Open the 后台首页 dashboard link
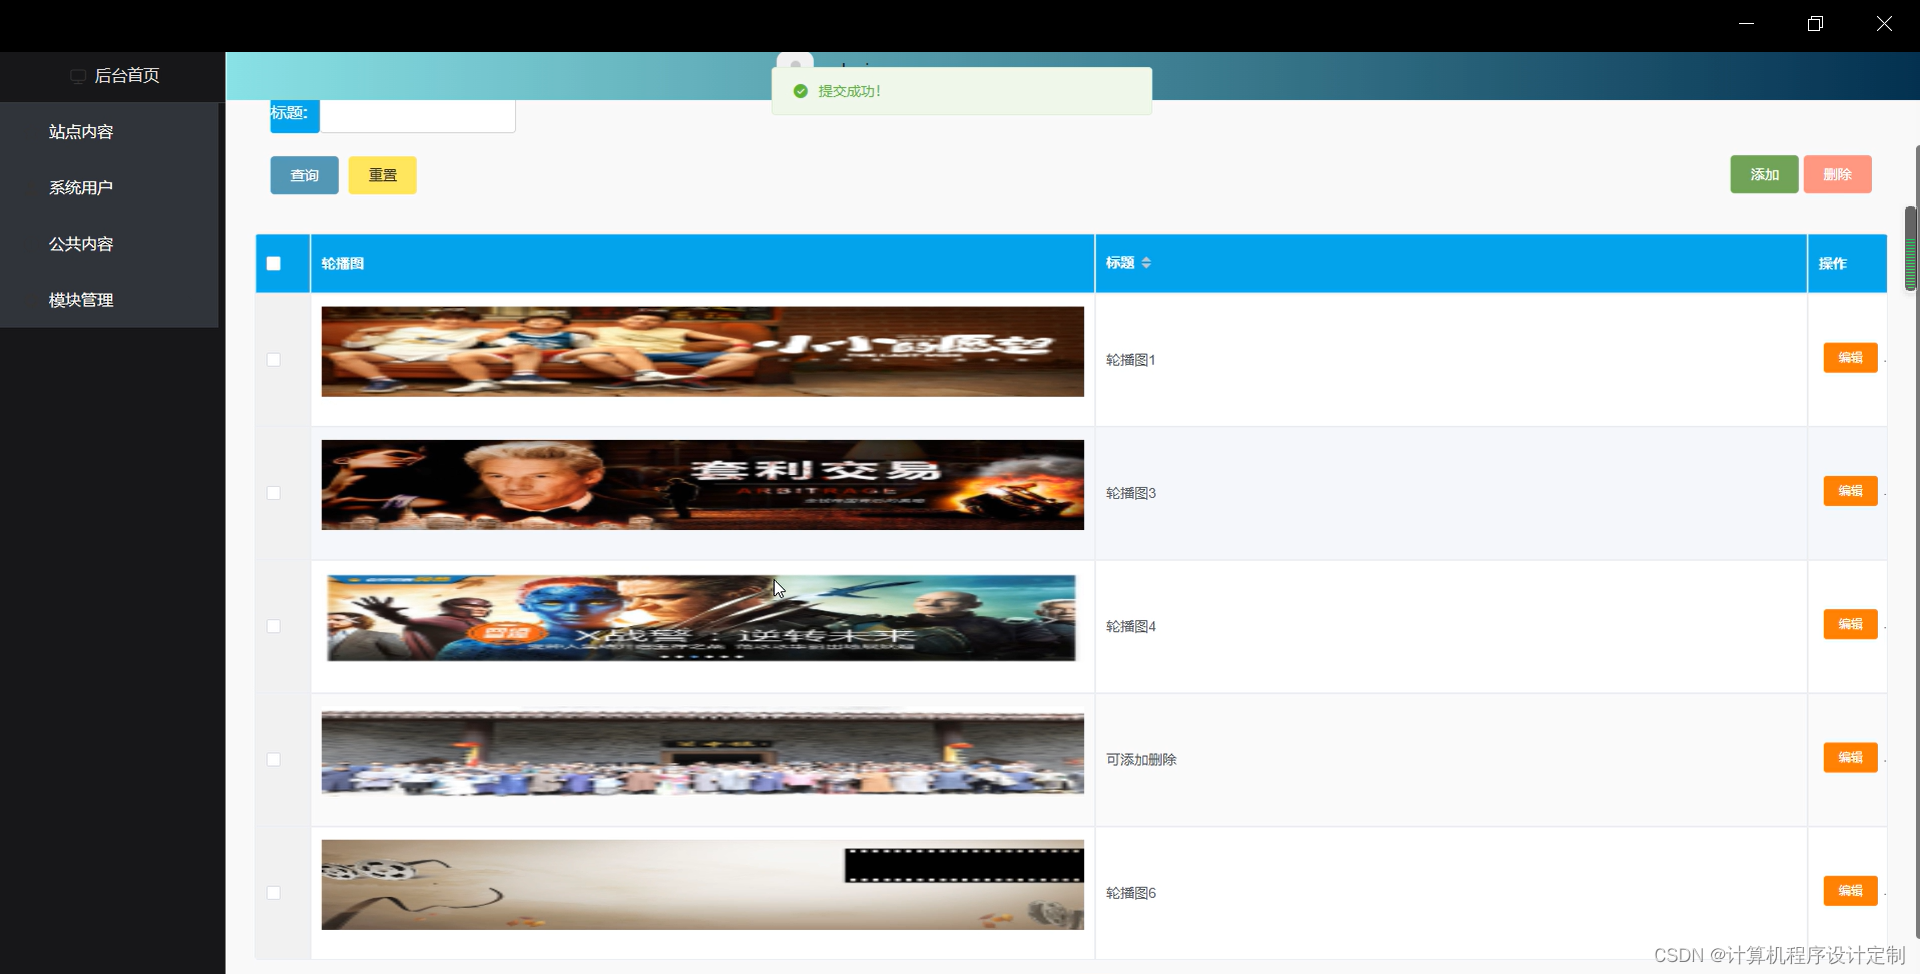This screenshot has width=1920, height=974. (x=127, y=76)
